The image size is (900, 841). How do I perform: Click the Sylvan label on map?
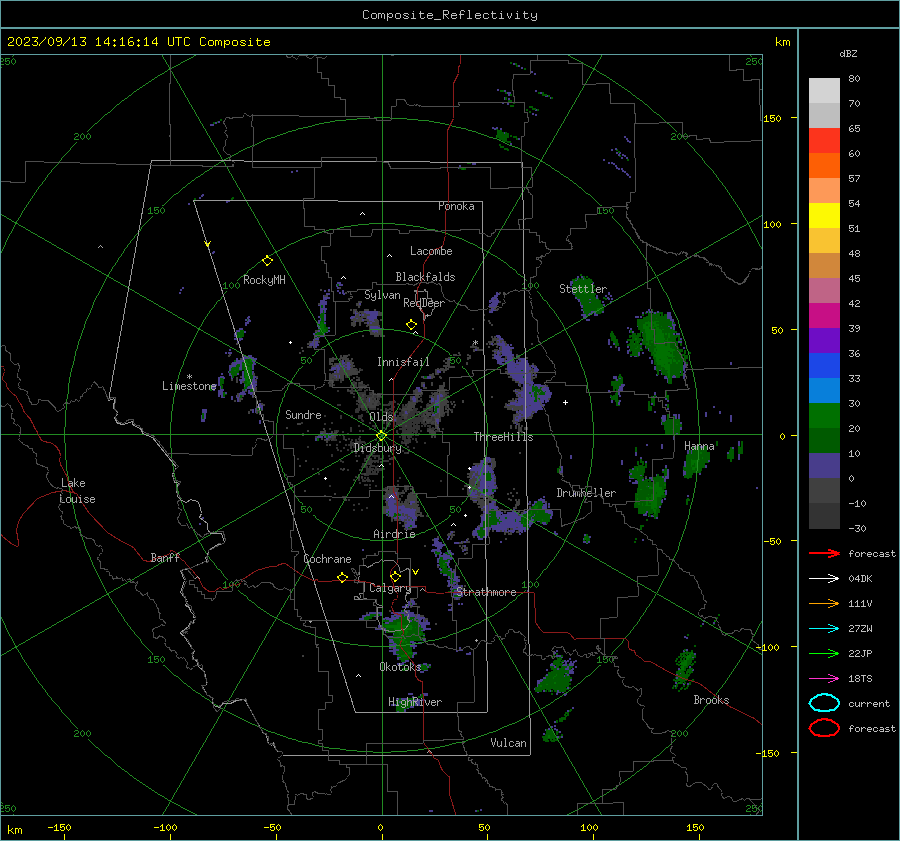[382, 295]
